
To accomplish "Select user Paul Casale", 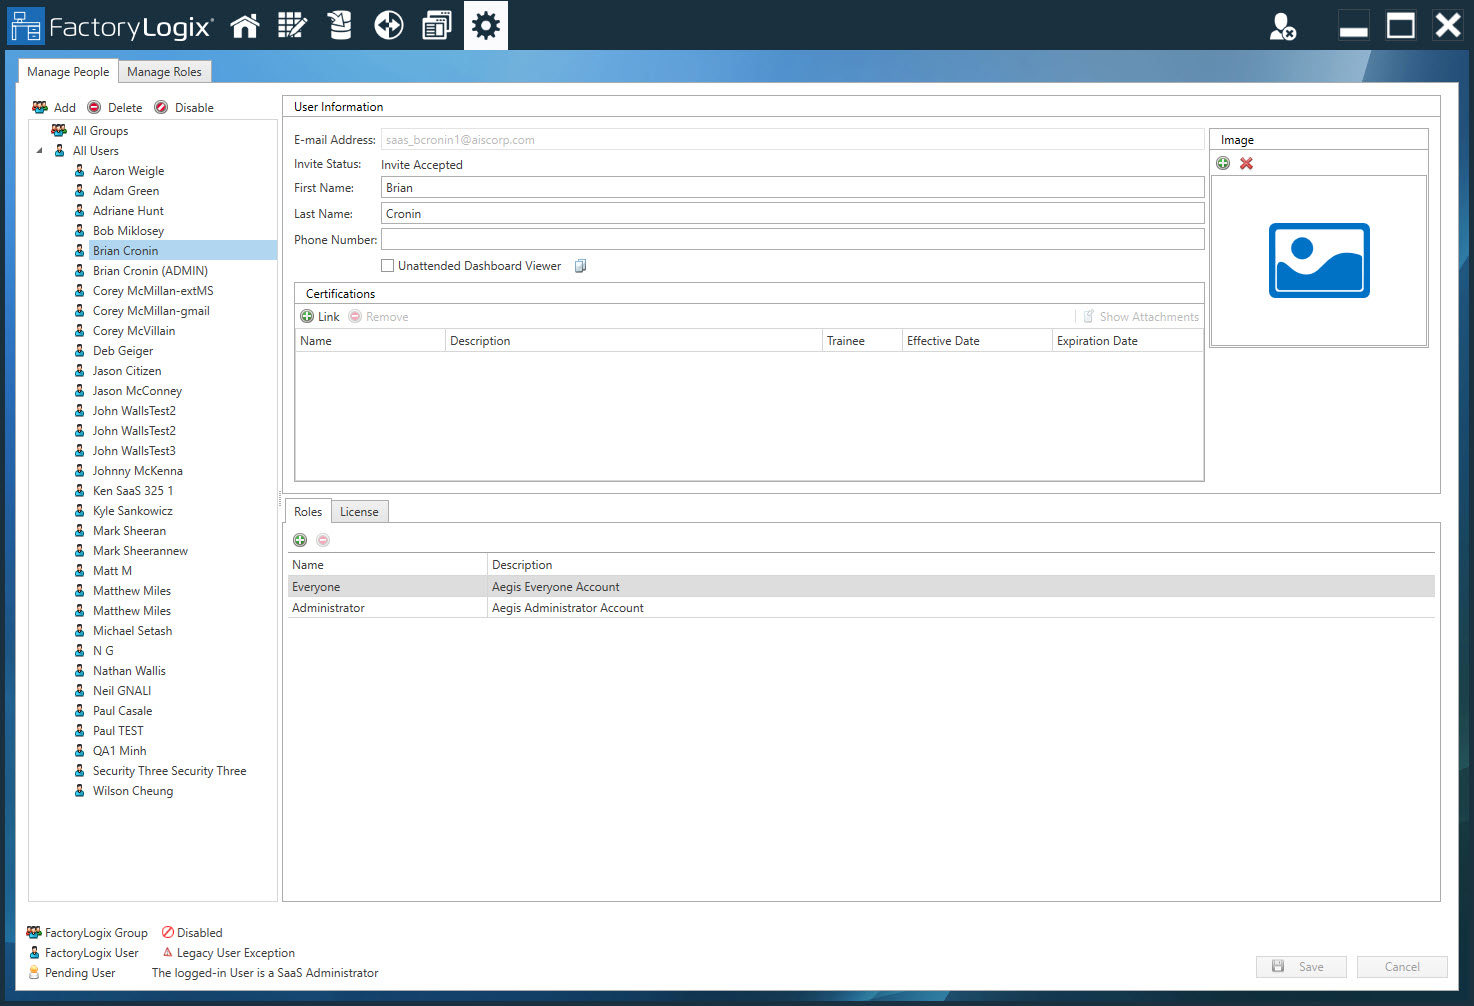I will [122, 711].
